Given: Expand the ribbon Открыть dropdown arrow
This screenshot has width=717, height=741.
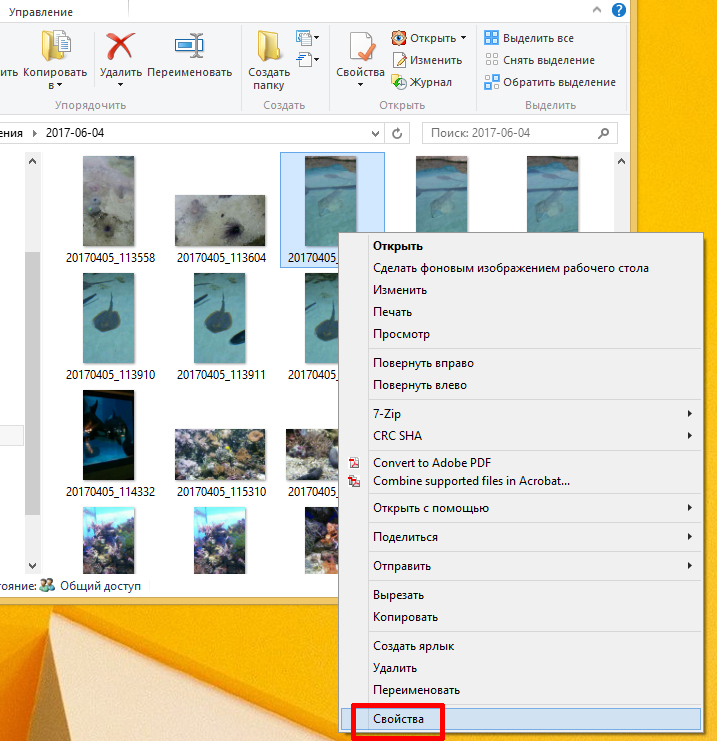Looking at the screenshot, I should (x=463, y=38).
